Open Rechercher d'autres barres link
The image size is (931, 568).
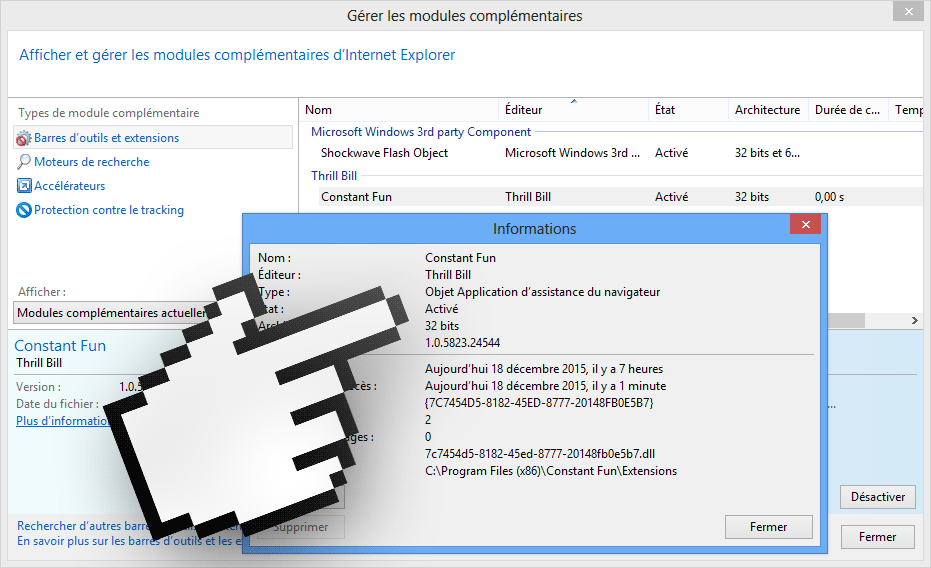pyautogui.click(x=83, y=526)
